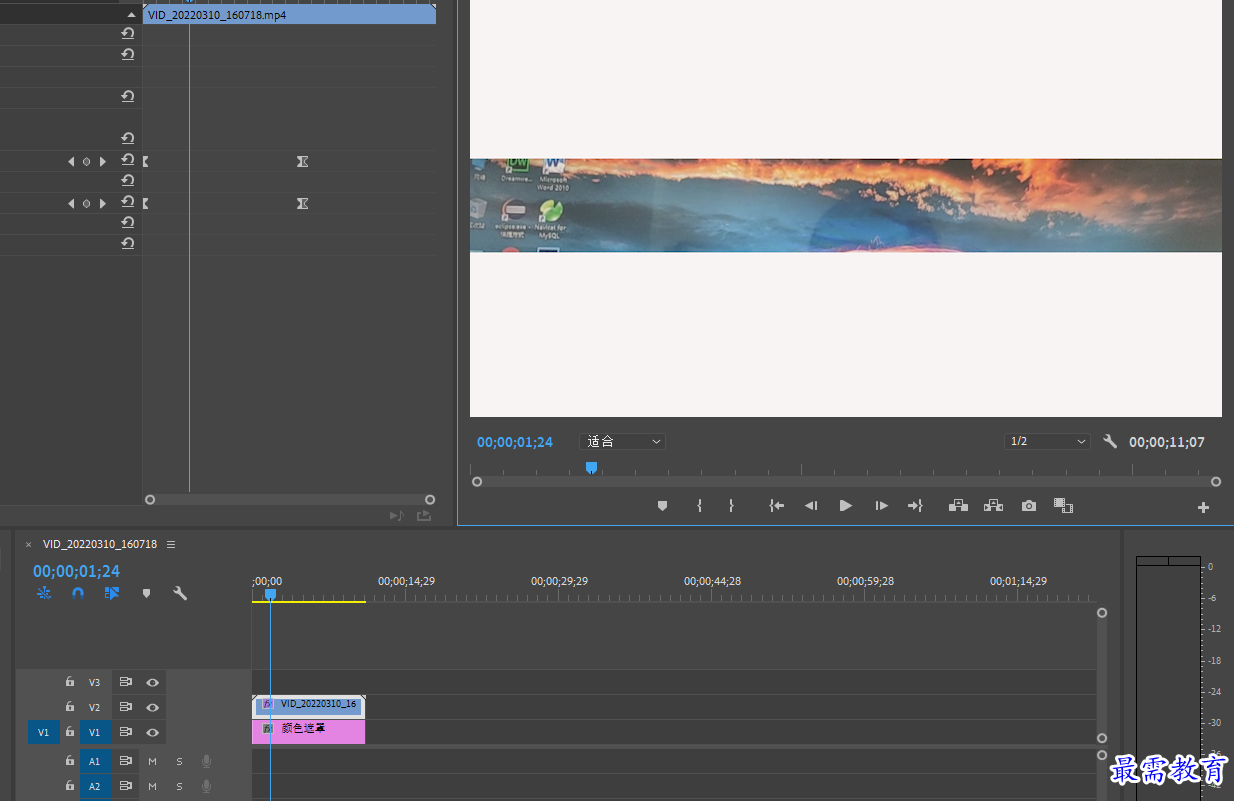Click the Program monitor timecode 00;00;01;24
Image resolution: width=1234 pixels, height=801 pixels.
515,442
